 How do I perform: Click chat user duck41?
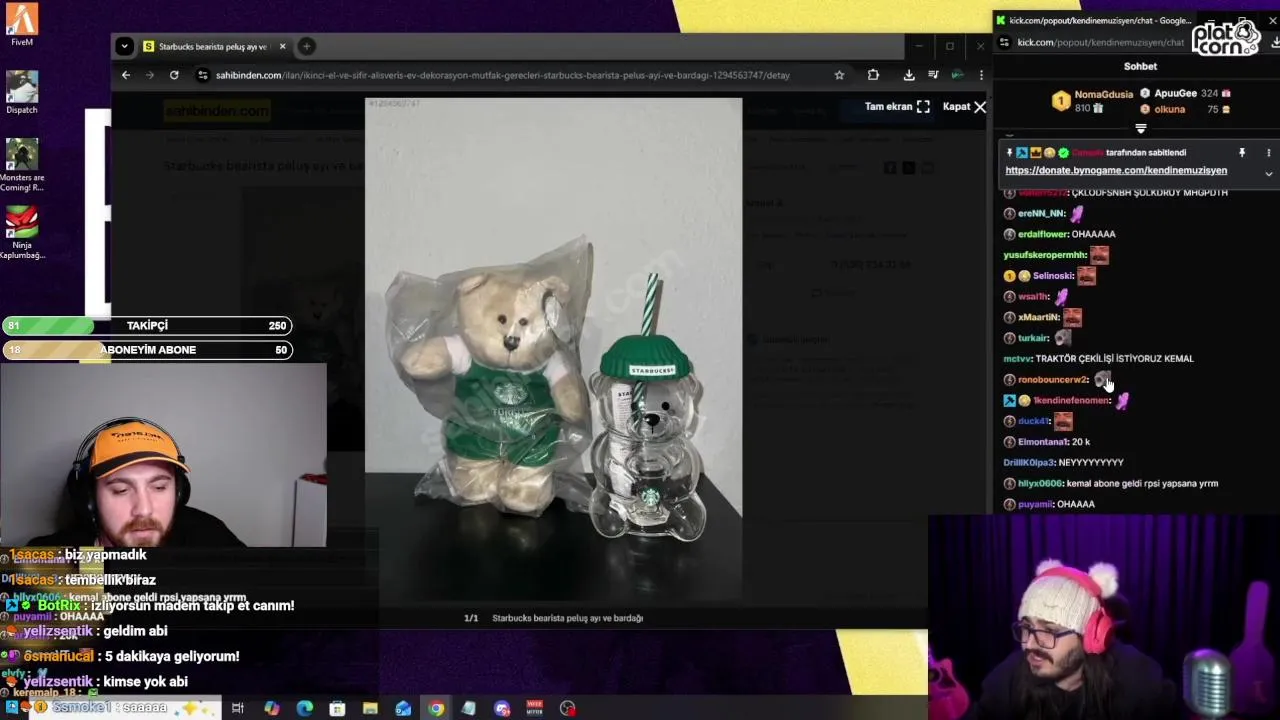1032,421
